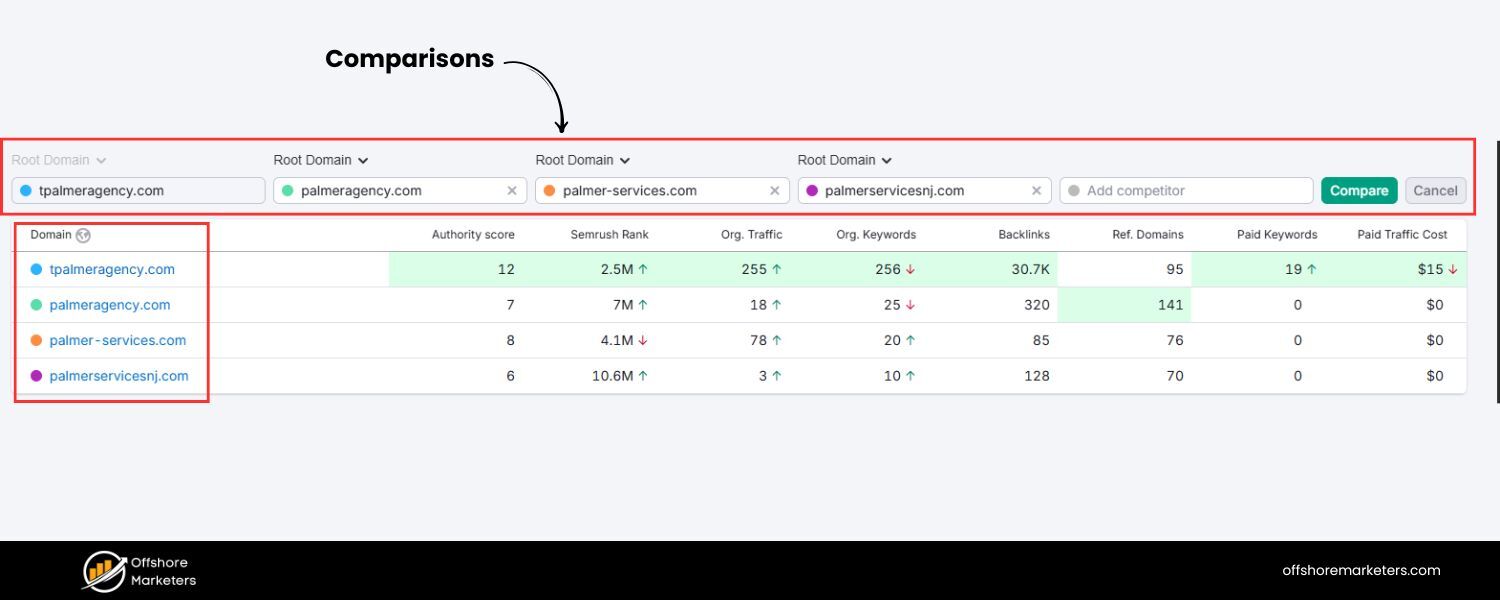Click green dot beside palmeragency.com row
The height and width of the screenshot is (600, 1500).
(37, 305)
